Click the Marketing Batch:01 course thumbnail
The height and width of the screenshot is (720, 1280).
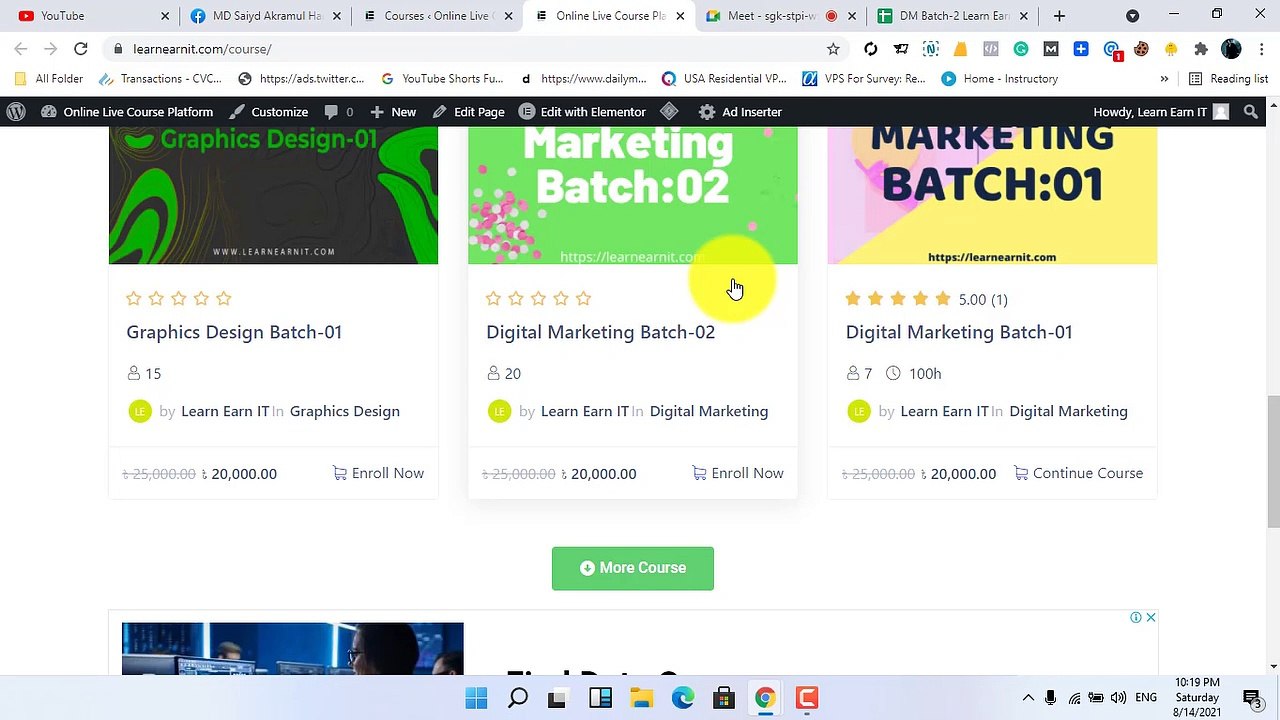tap(992, 196)
